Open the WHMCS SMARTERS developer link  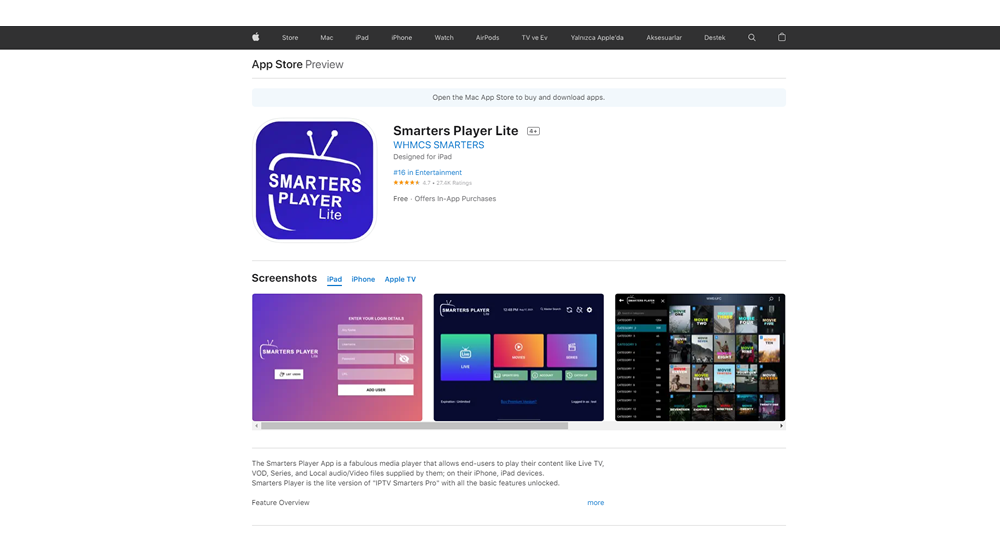pos(439,145)
